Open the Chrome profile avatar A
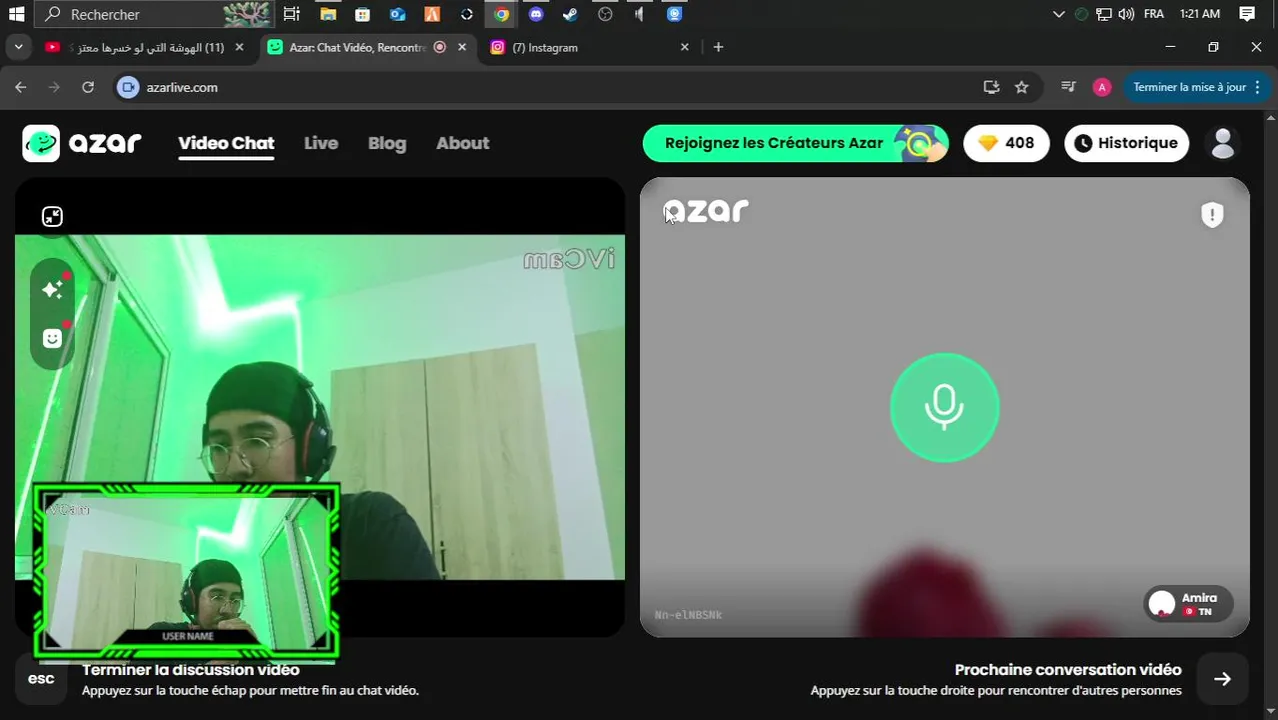This screenshot has width=1278, height=720. (x=1102, y=87)
